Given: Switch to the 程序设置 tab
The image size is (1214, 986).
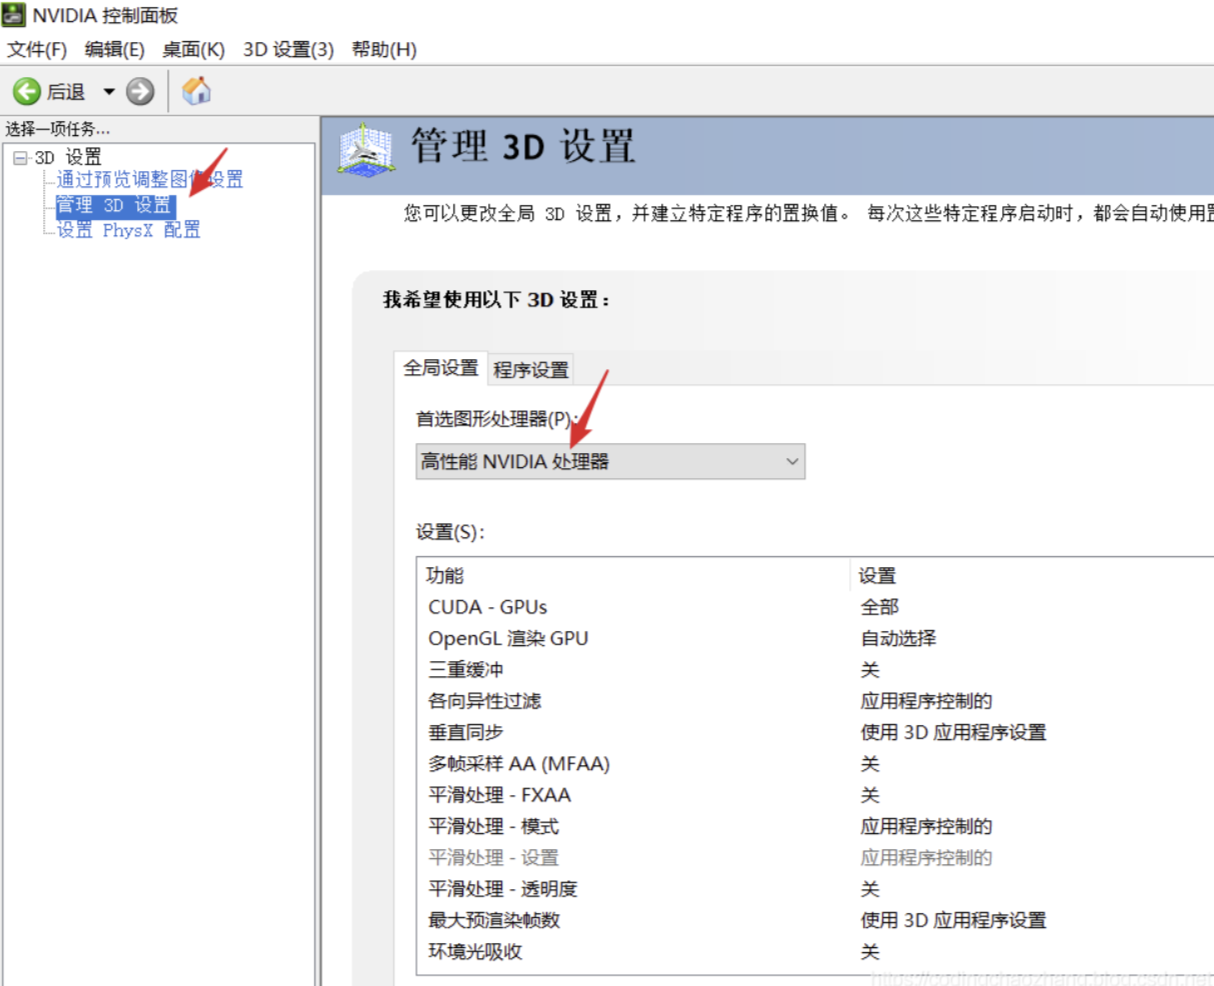Looking at the screenshot, I should [x=531, y=370].
